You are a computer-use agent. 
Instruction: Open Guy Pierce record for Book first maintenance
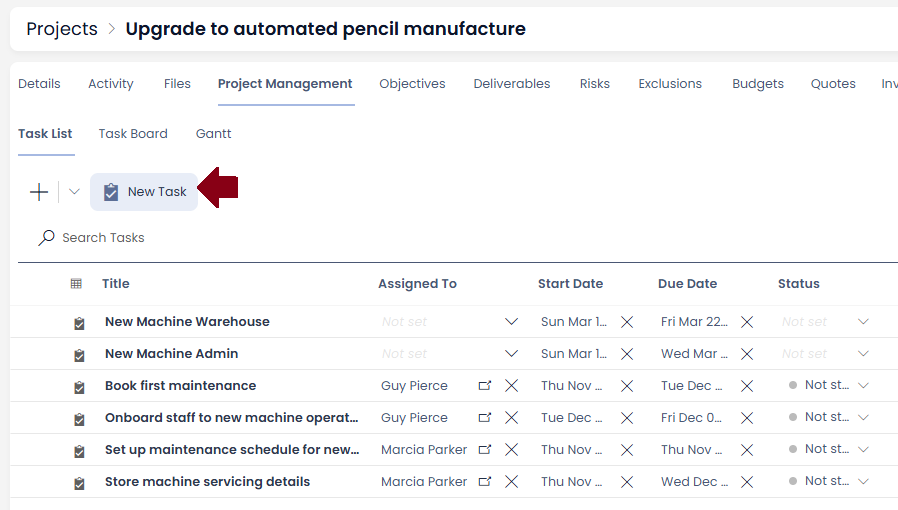coord(485,386)
